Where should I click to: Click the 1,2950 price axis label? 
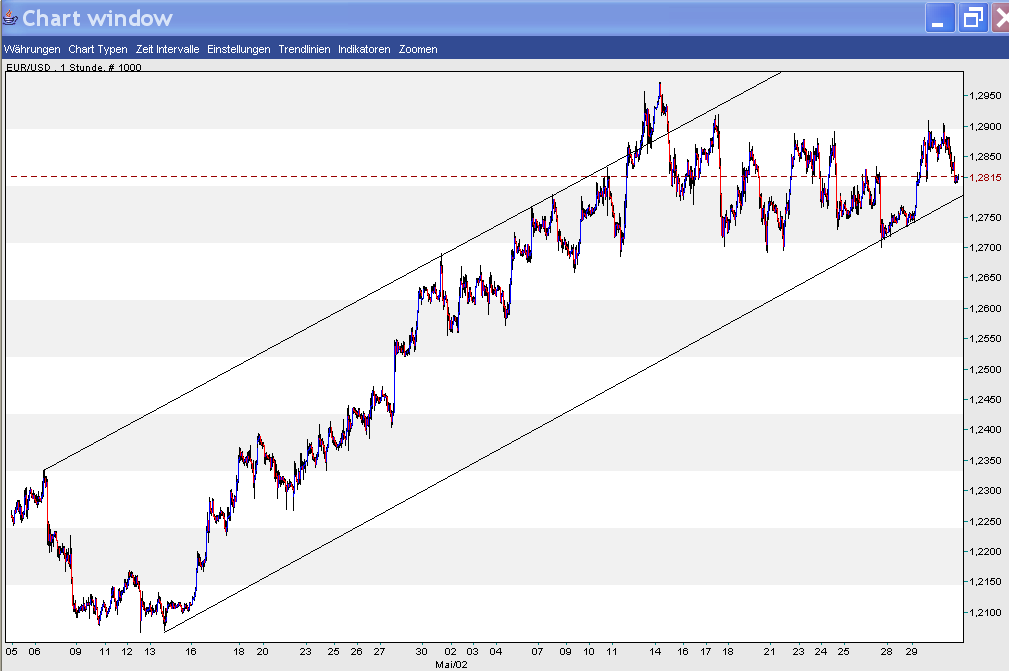coord(988,96)
